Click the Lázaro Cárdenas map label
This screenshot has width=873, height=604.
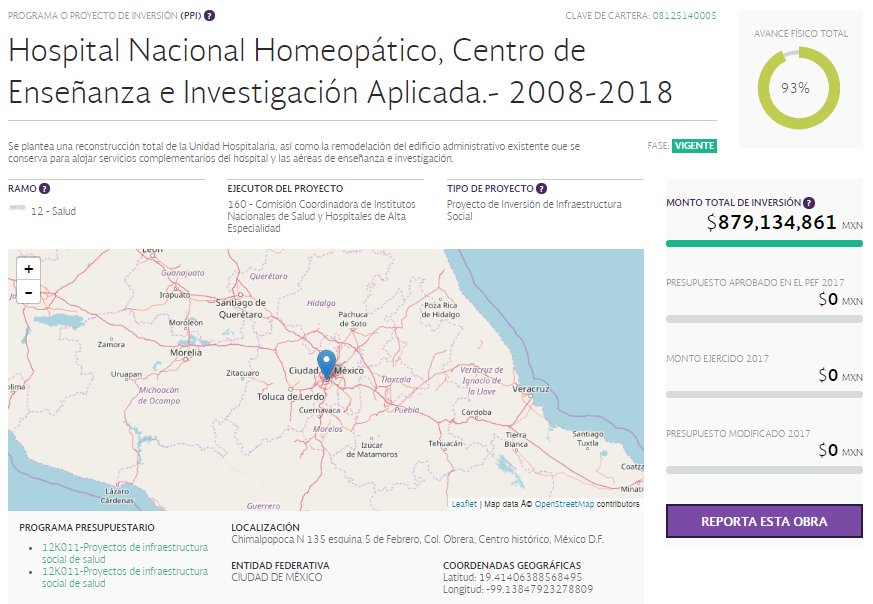(117, 495)
